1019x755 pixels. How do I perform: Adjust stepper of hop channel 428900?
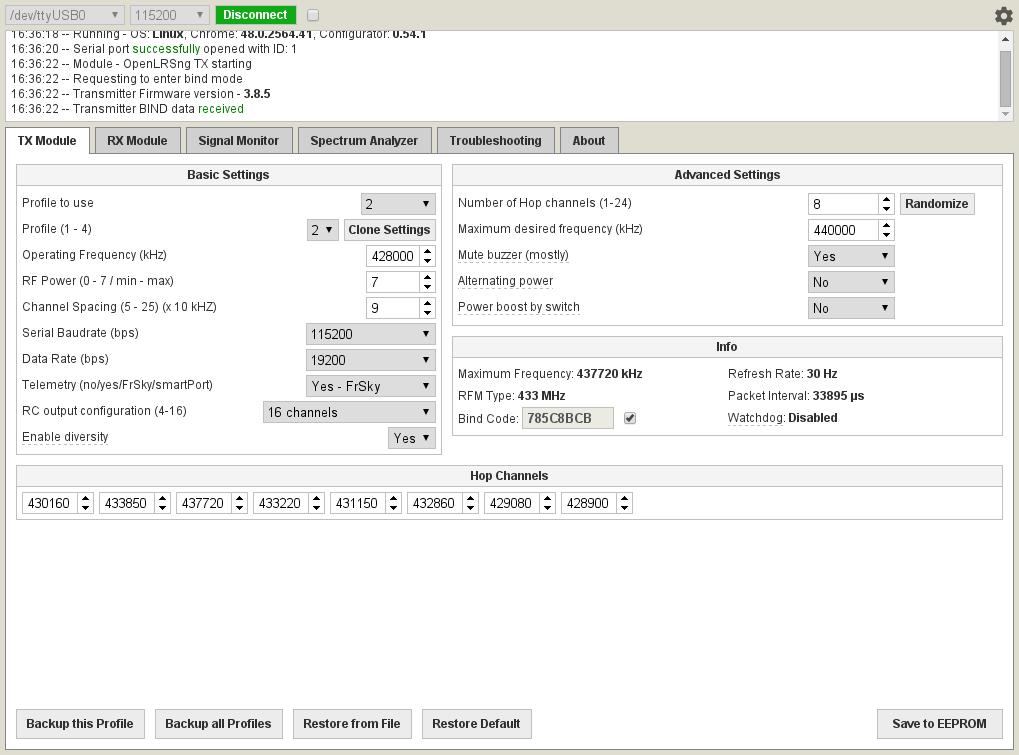pyautogui.click(x=625, y=503)
